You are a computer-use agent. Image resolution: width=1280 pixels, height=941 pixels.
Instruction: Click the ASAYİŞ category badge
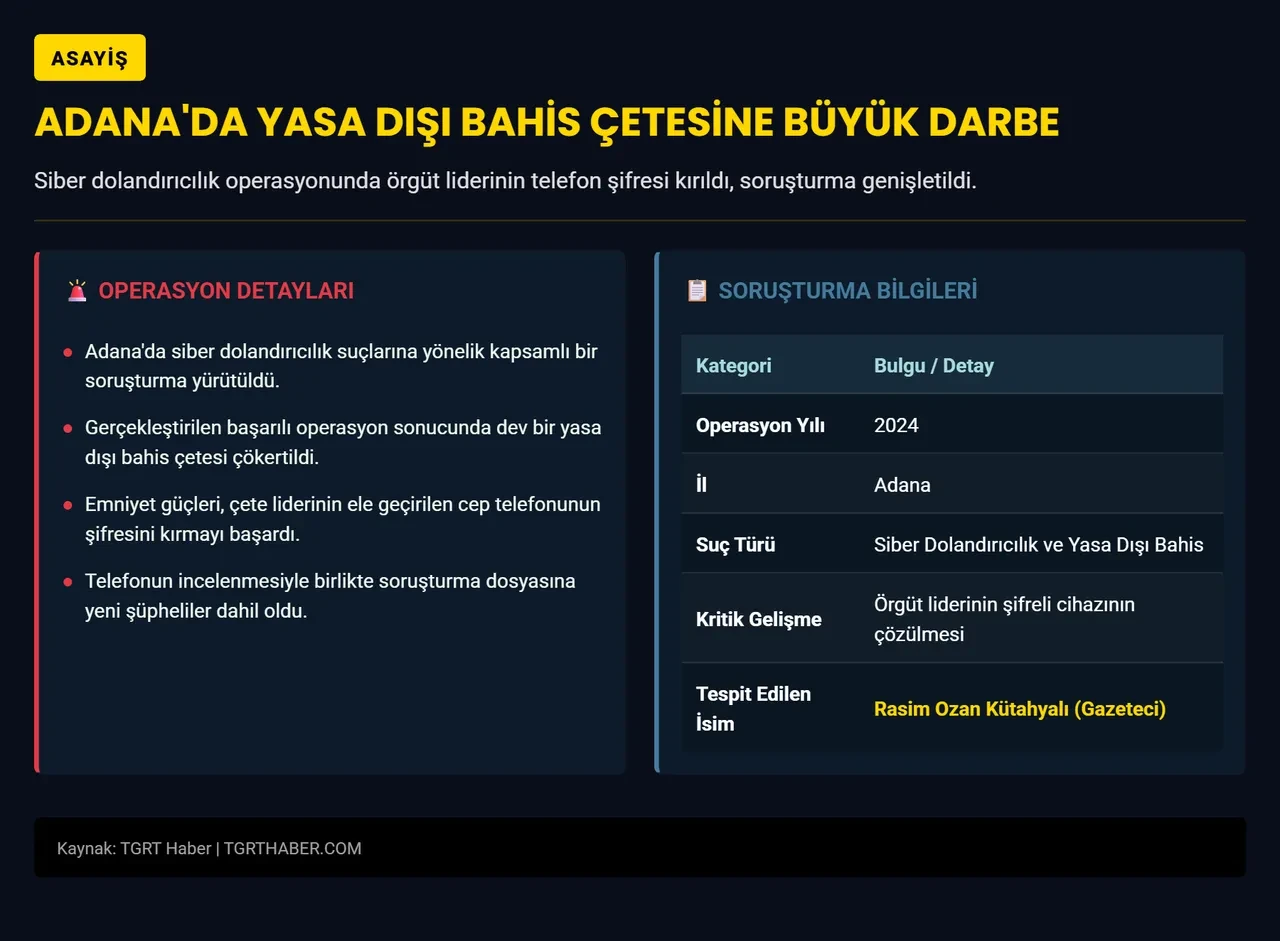(90, 58)
